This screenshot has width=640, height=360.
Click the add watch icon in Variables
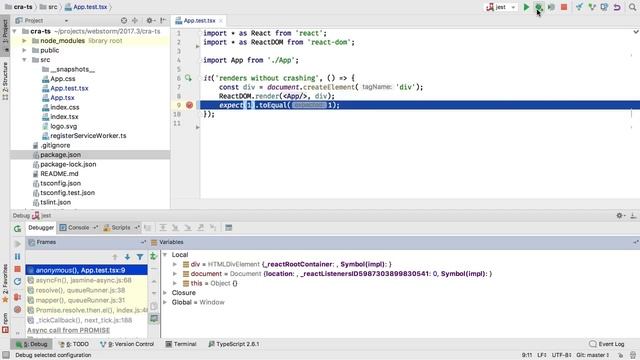(x=153, y=256)
